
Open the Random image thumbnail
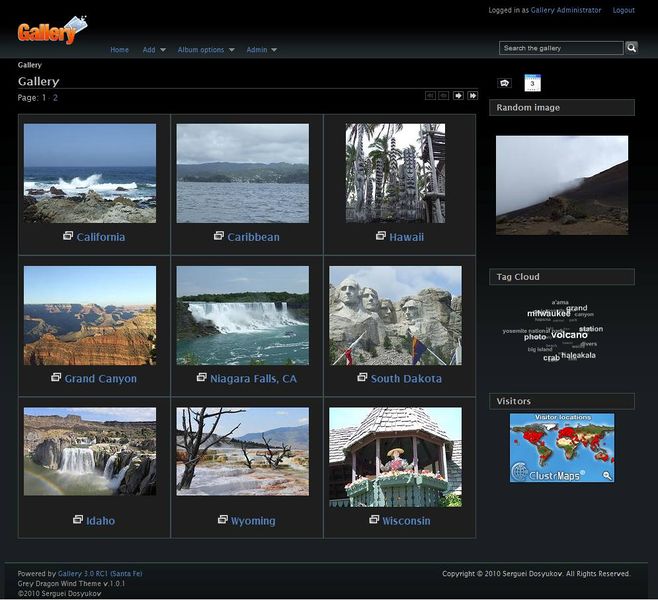(x=562, y=185)
